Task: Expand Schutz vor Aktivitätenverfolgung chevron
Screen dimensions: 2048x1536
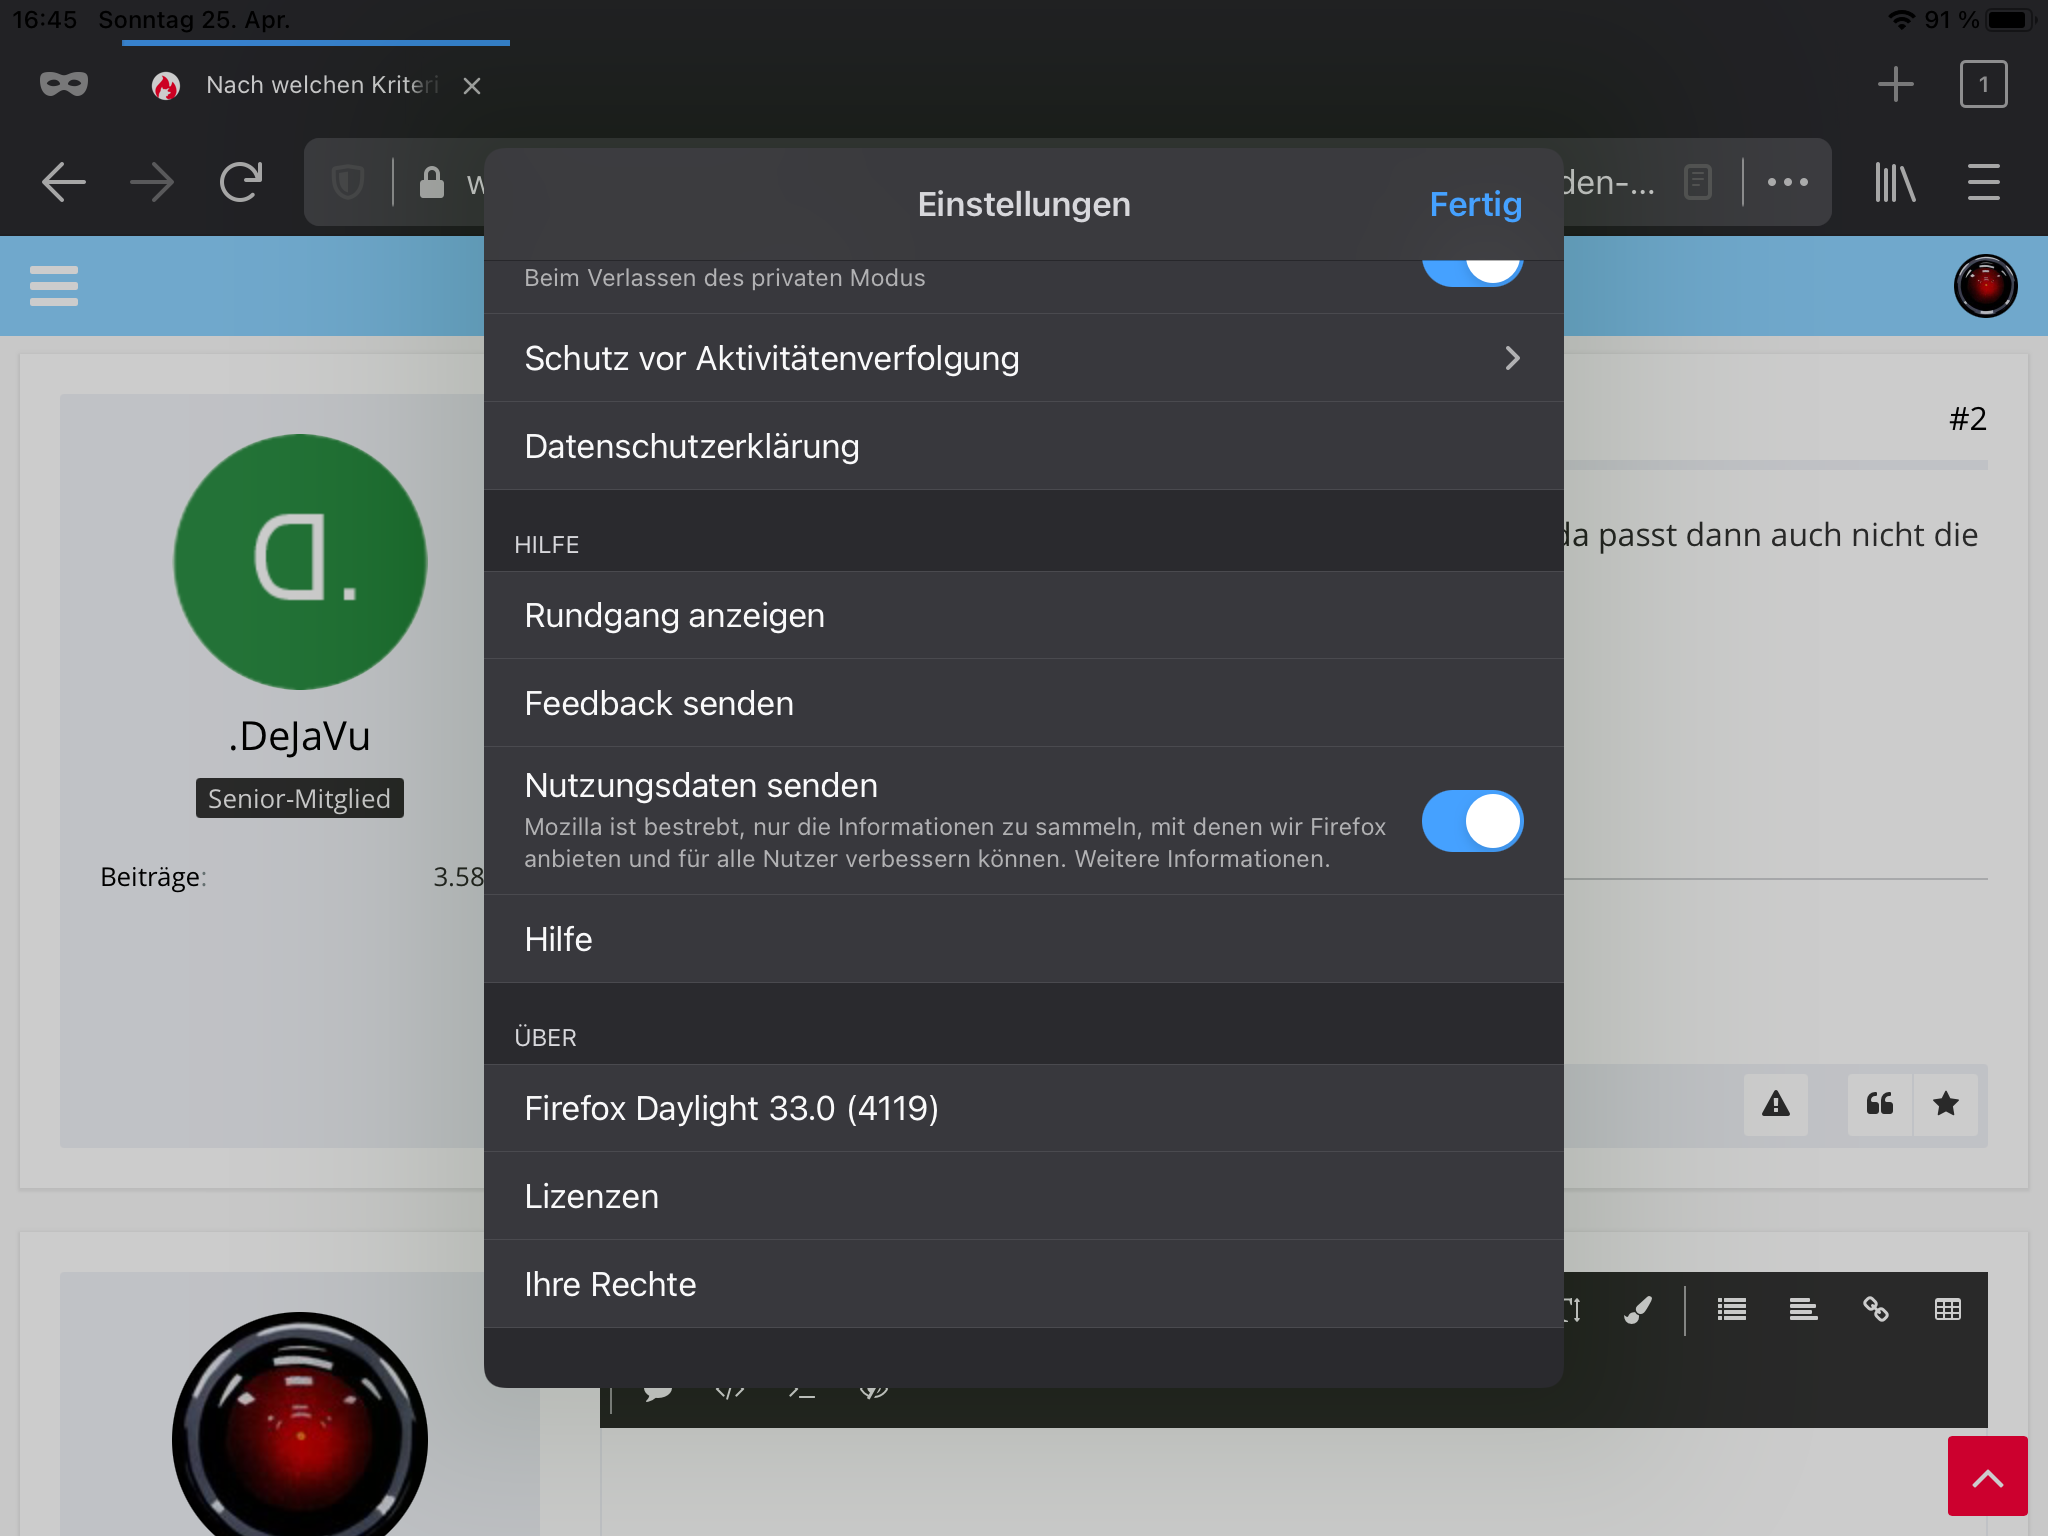Action: pyautogui.click(x=1512, y=358)
